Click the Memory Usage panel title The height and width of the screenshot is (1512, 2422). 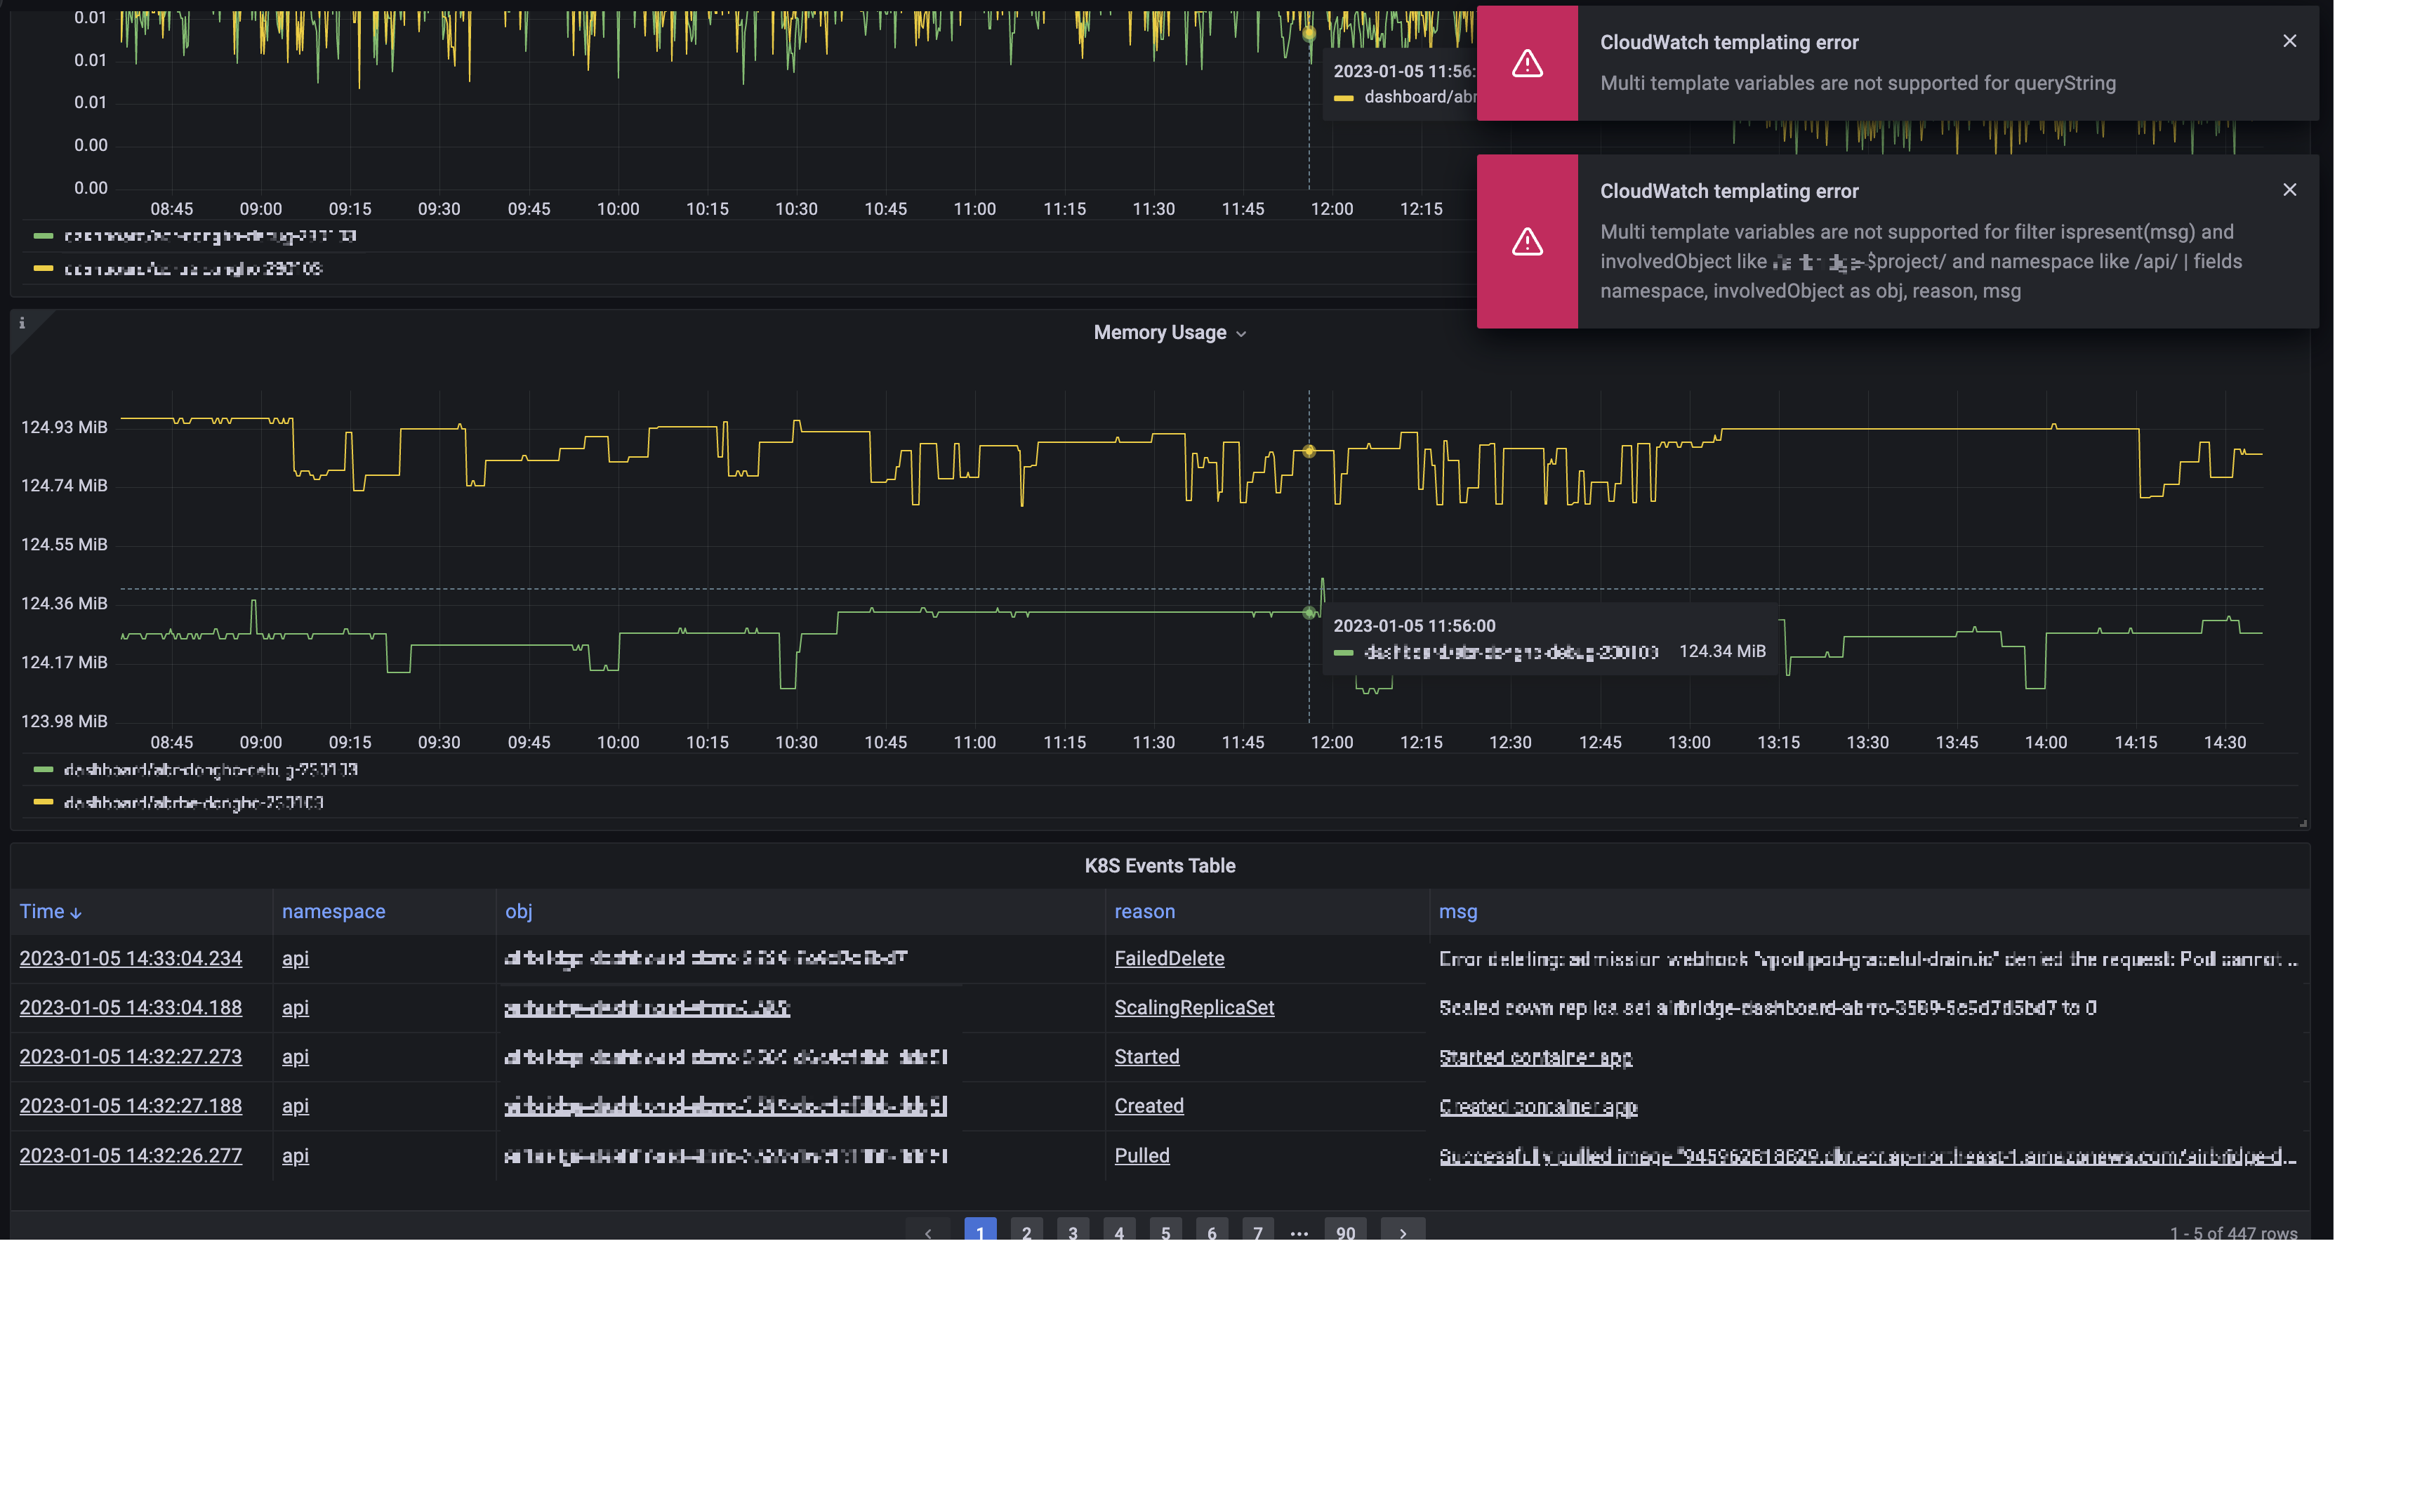[1158, 333]
